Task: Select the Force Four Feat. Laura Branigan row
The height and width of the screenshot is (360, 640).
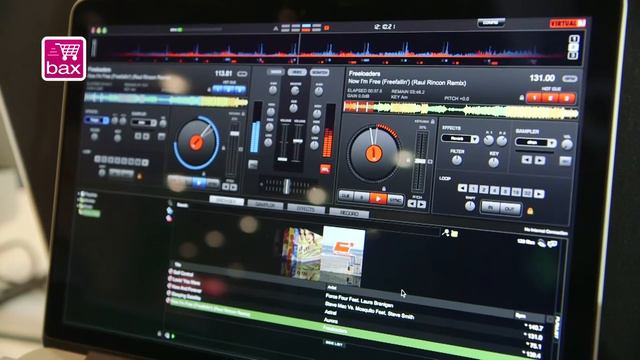Action: pyautogui.click(x=359, y=300)
